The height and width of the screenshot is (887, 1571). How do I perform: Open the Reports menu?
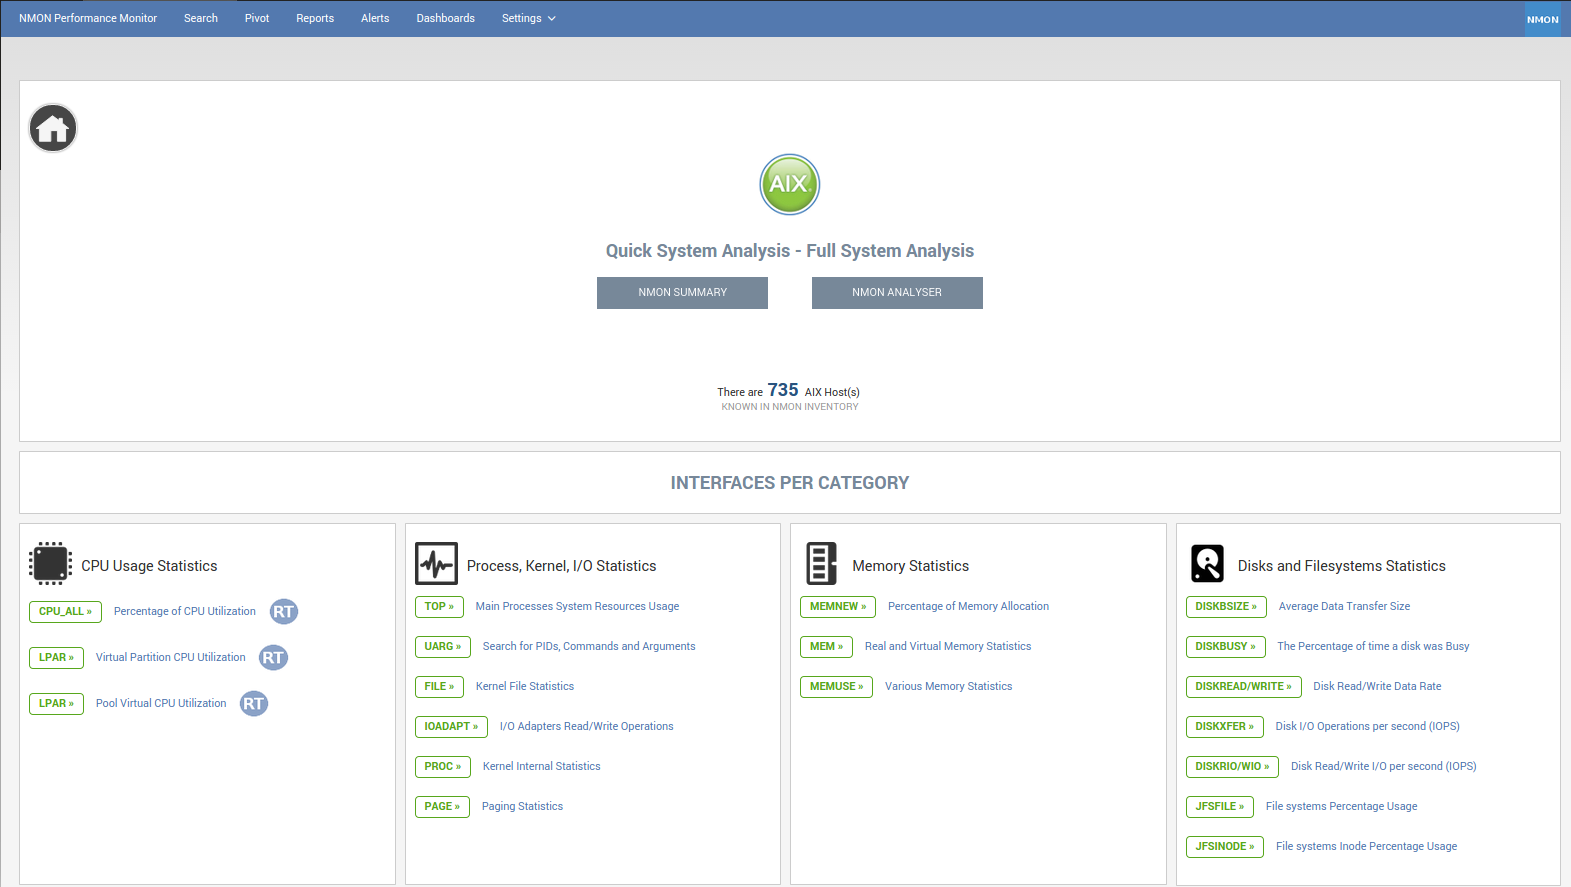tap(315, 18)
